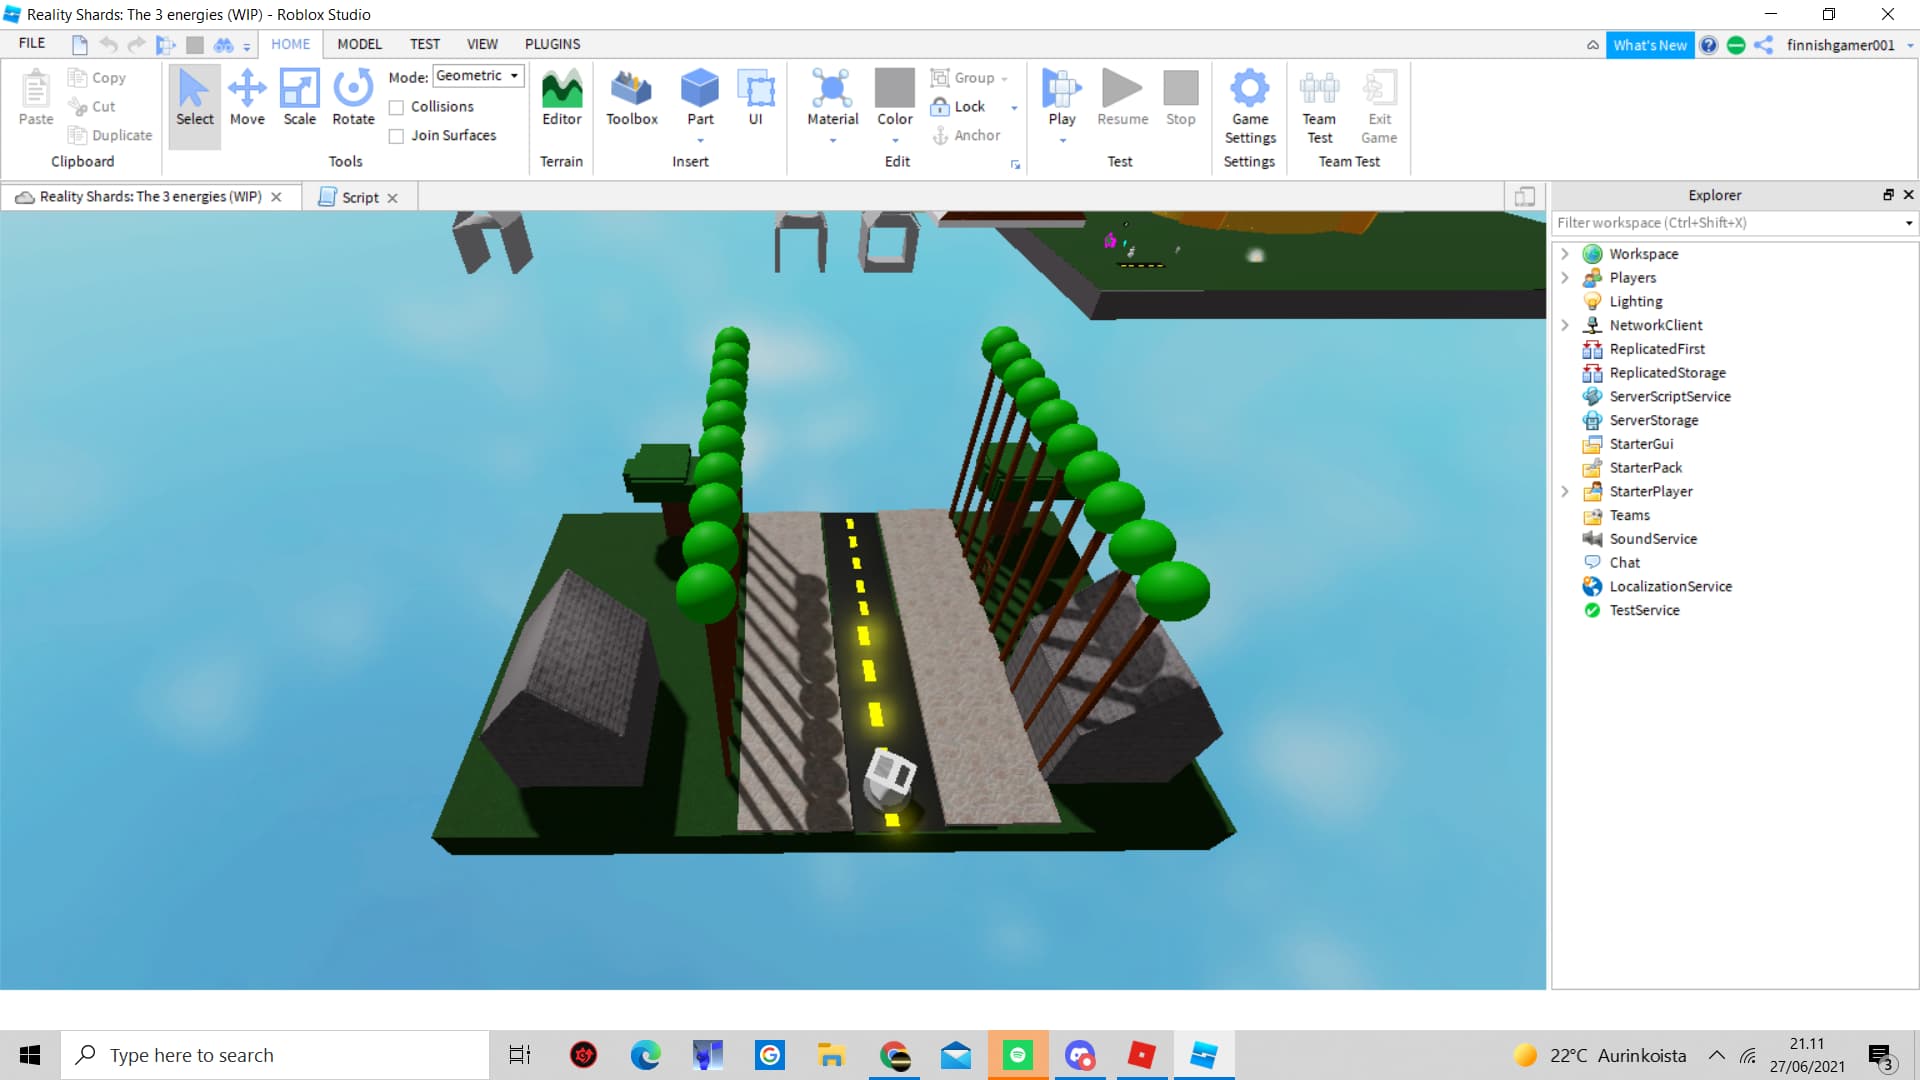
Task: Expand the Players tree node
Action: pos(1565,278)
